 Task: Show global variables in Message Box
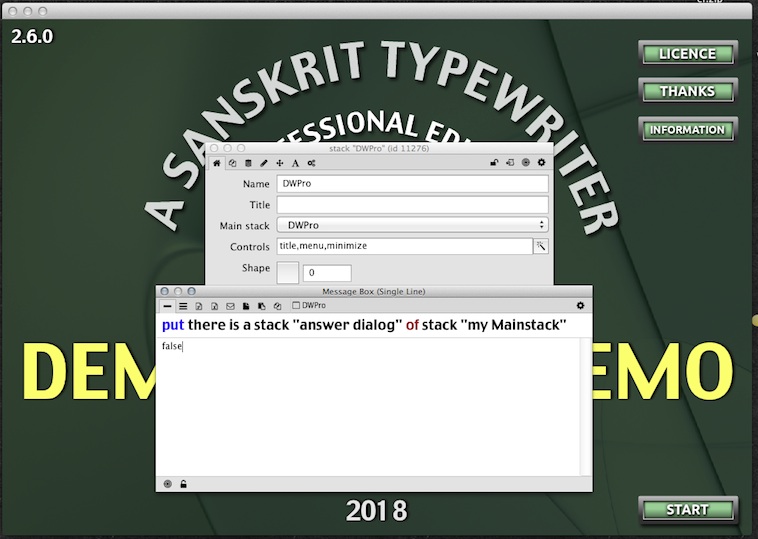coord(214,306)
